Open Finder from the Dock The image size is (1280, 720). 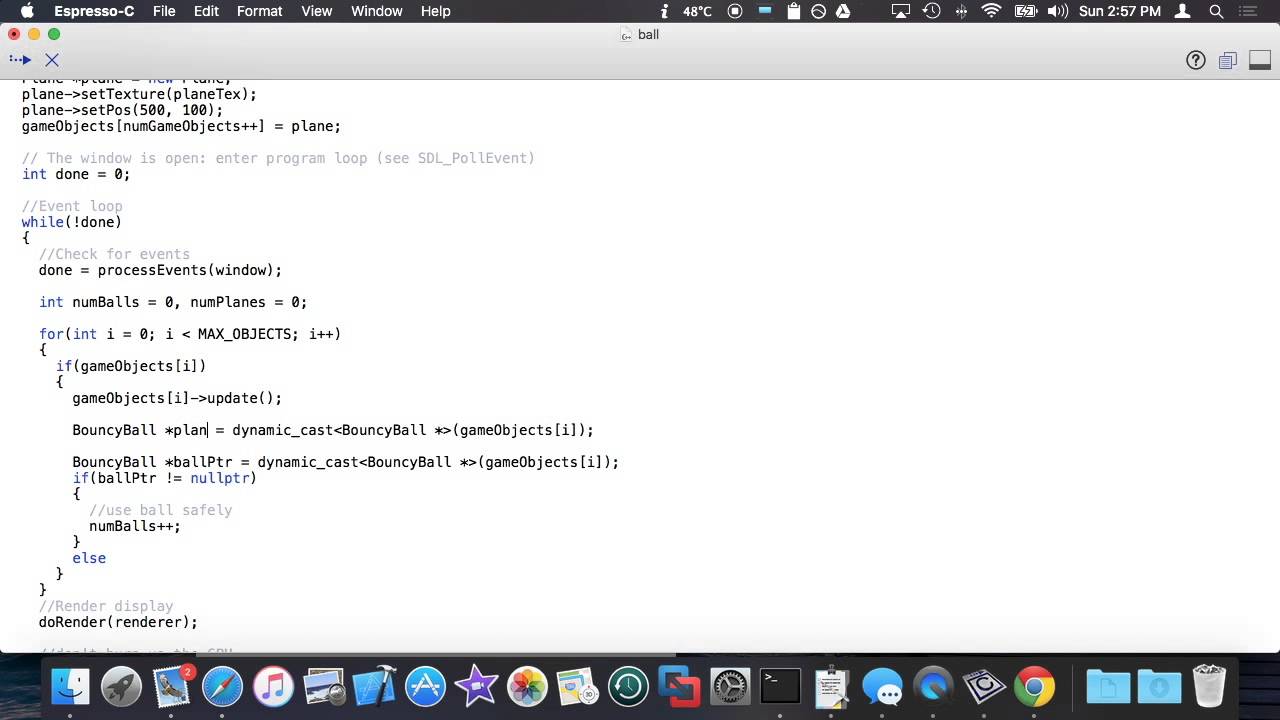71,687
